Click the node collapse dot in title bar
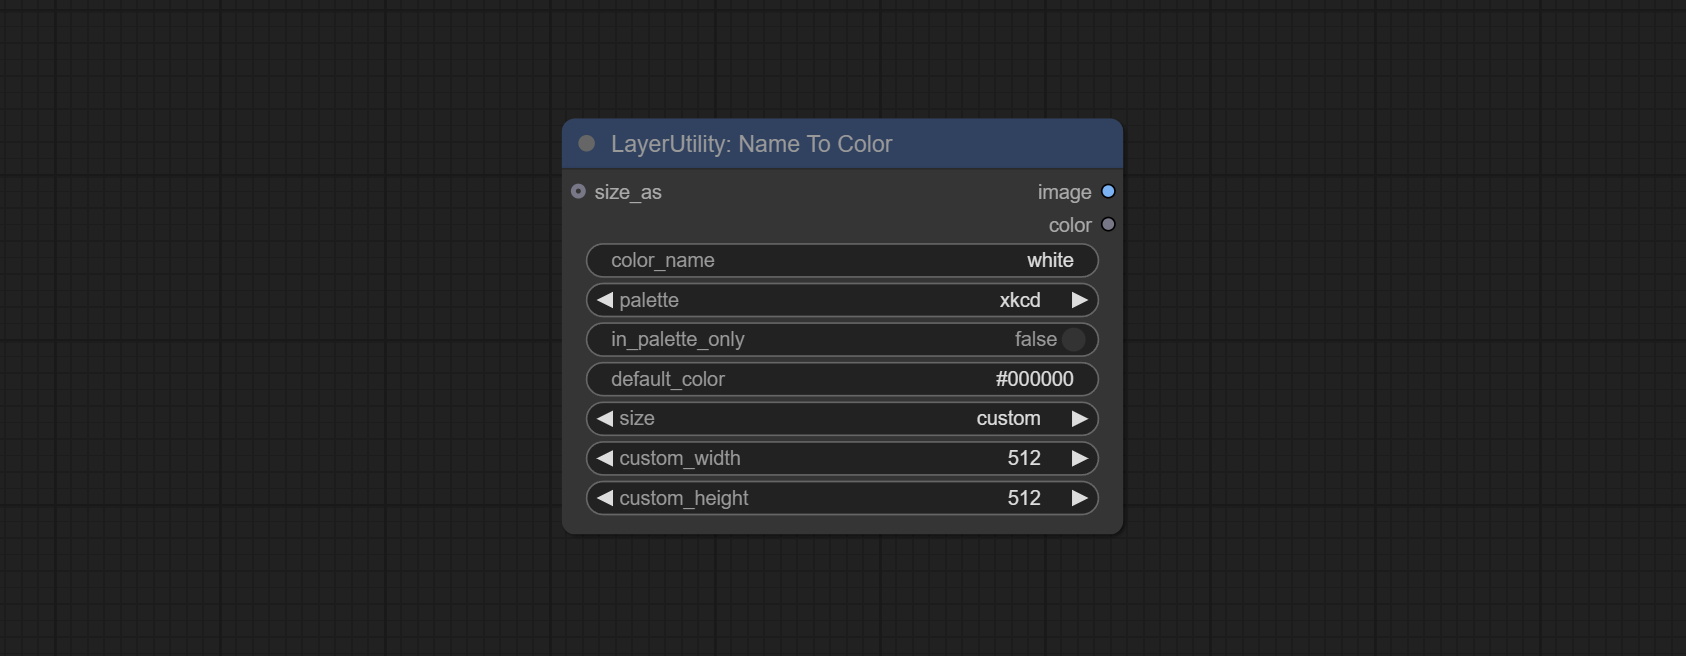The image size is (1686, 656). pos(587,144)
